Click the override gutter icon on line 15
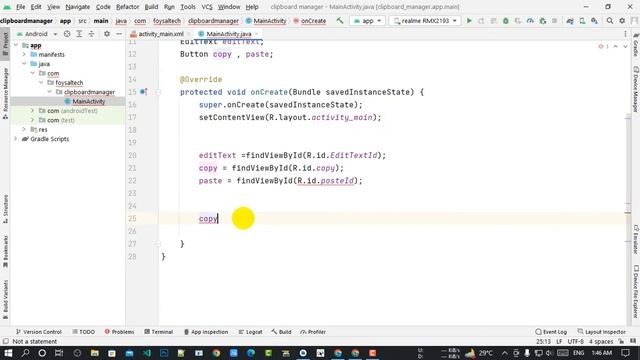This screenshot has width=640, height=360. (144, 92)
